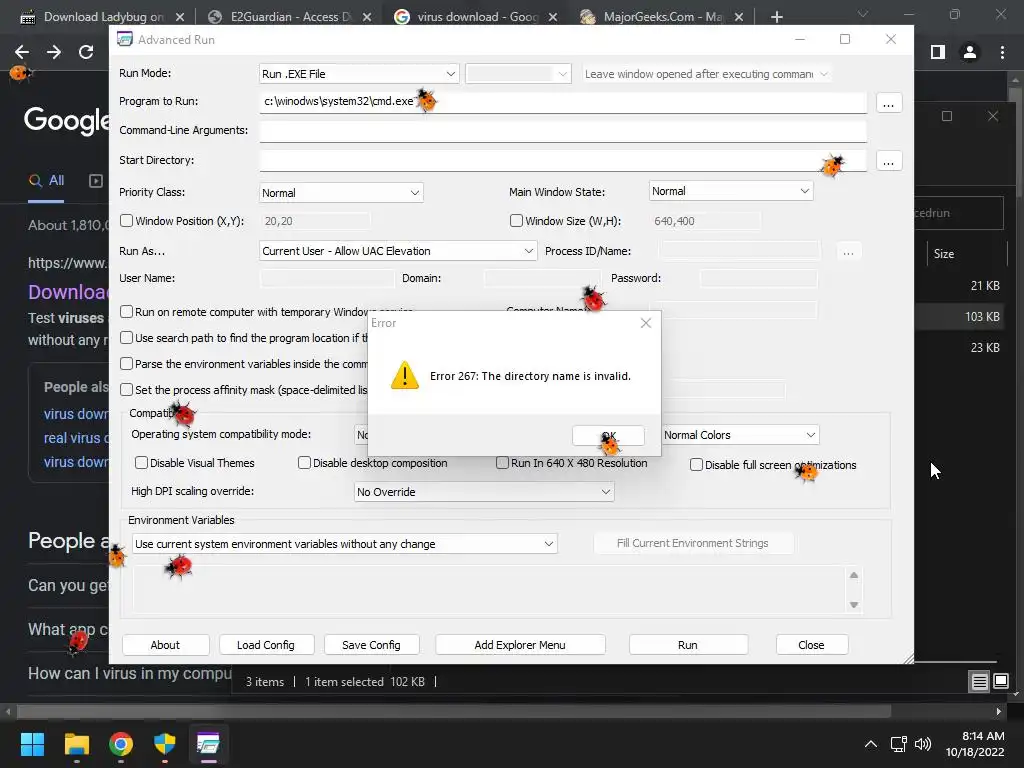The image size is (1024, 768).
Task: Open the Run Mode dropdown
Action: pos(359,74)
